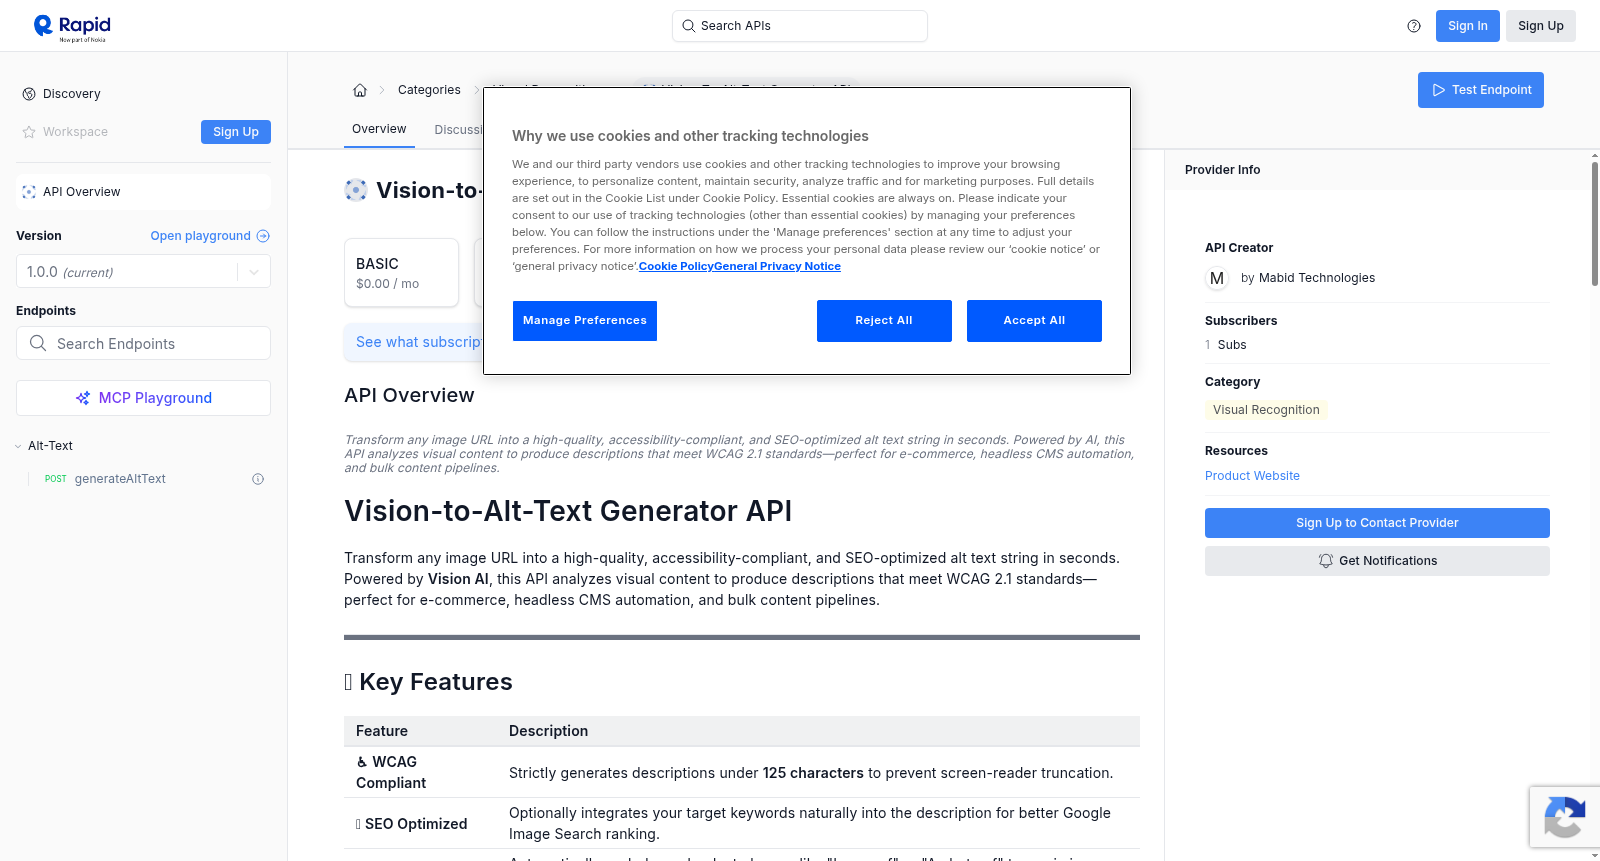This screenshot has width=1600, height=861.
Task: Click the home breadcrumb icon
Action: click(360, 90)
